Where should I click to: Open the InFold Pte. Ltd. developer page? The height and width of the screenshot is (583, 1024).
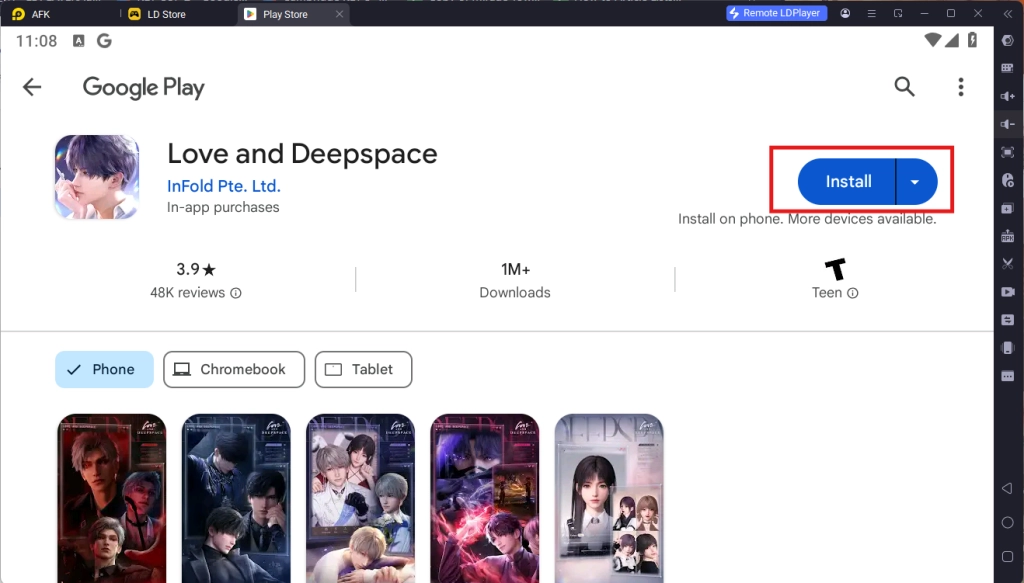pyautogui.click(x=223, y=186)
